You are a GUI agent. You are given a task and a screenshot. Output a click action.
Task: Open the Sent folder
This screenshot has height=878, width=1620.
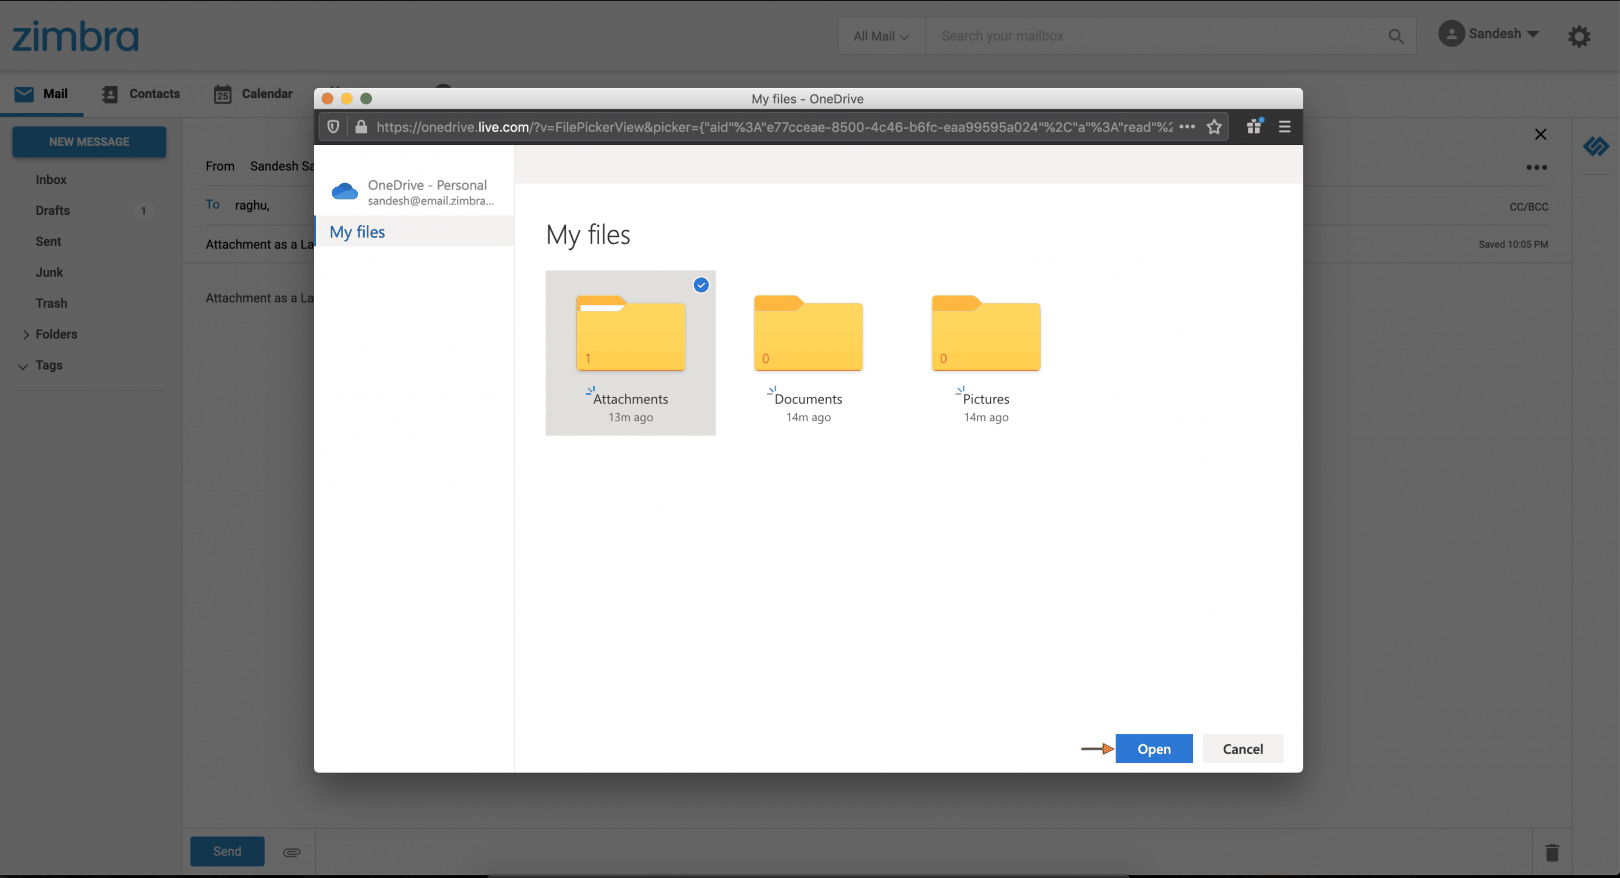[48, 242]
